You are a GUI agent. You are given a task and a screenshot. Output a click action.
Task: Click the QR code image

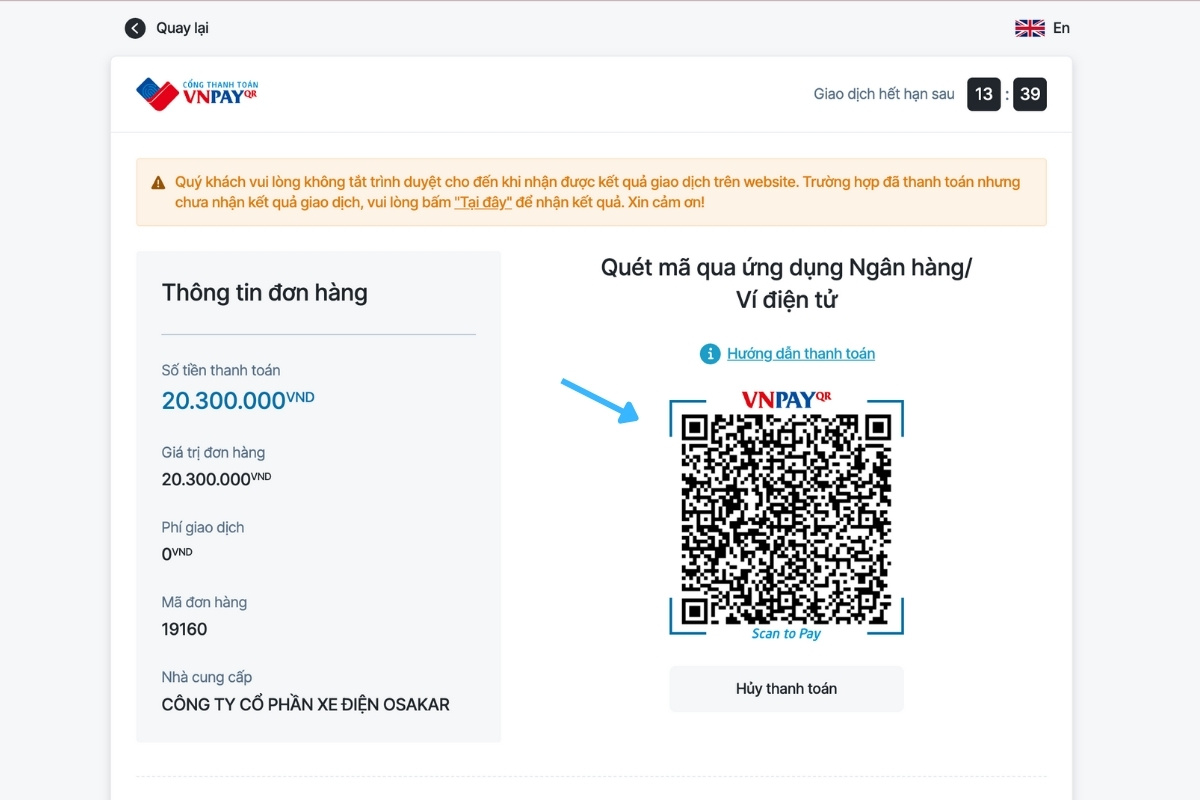pos(786,518)
